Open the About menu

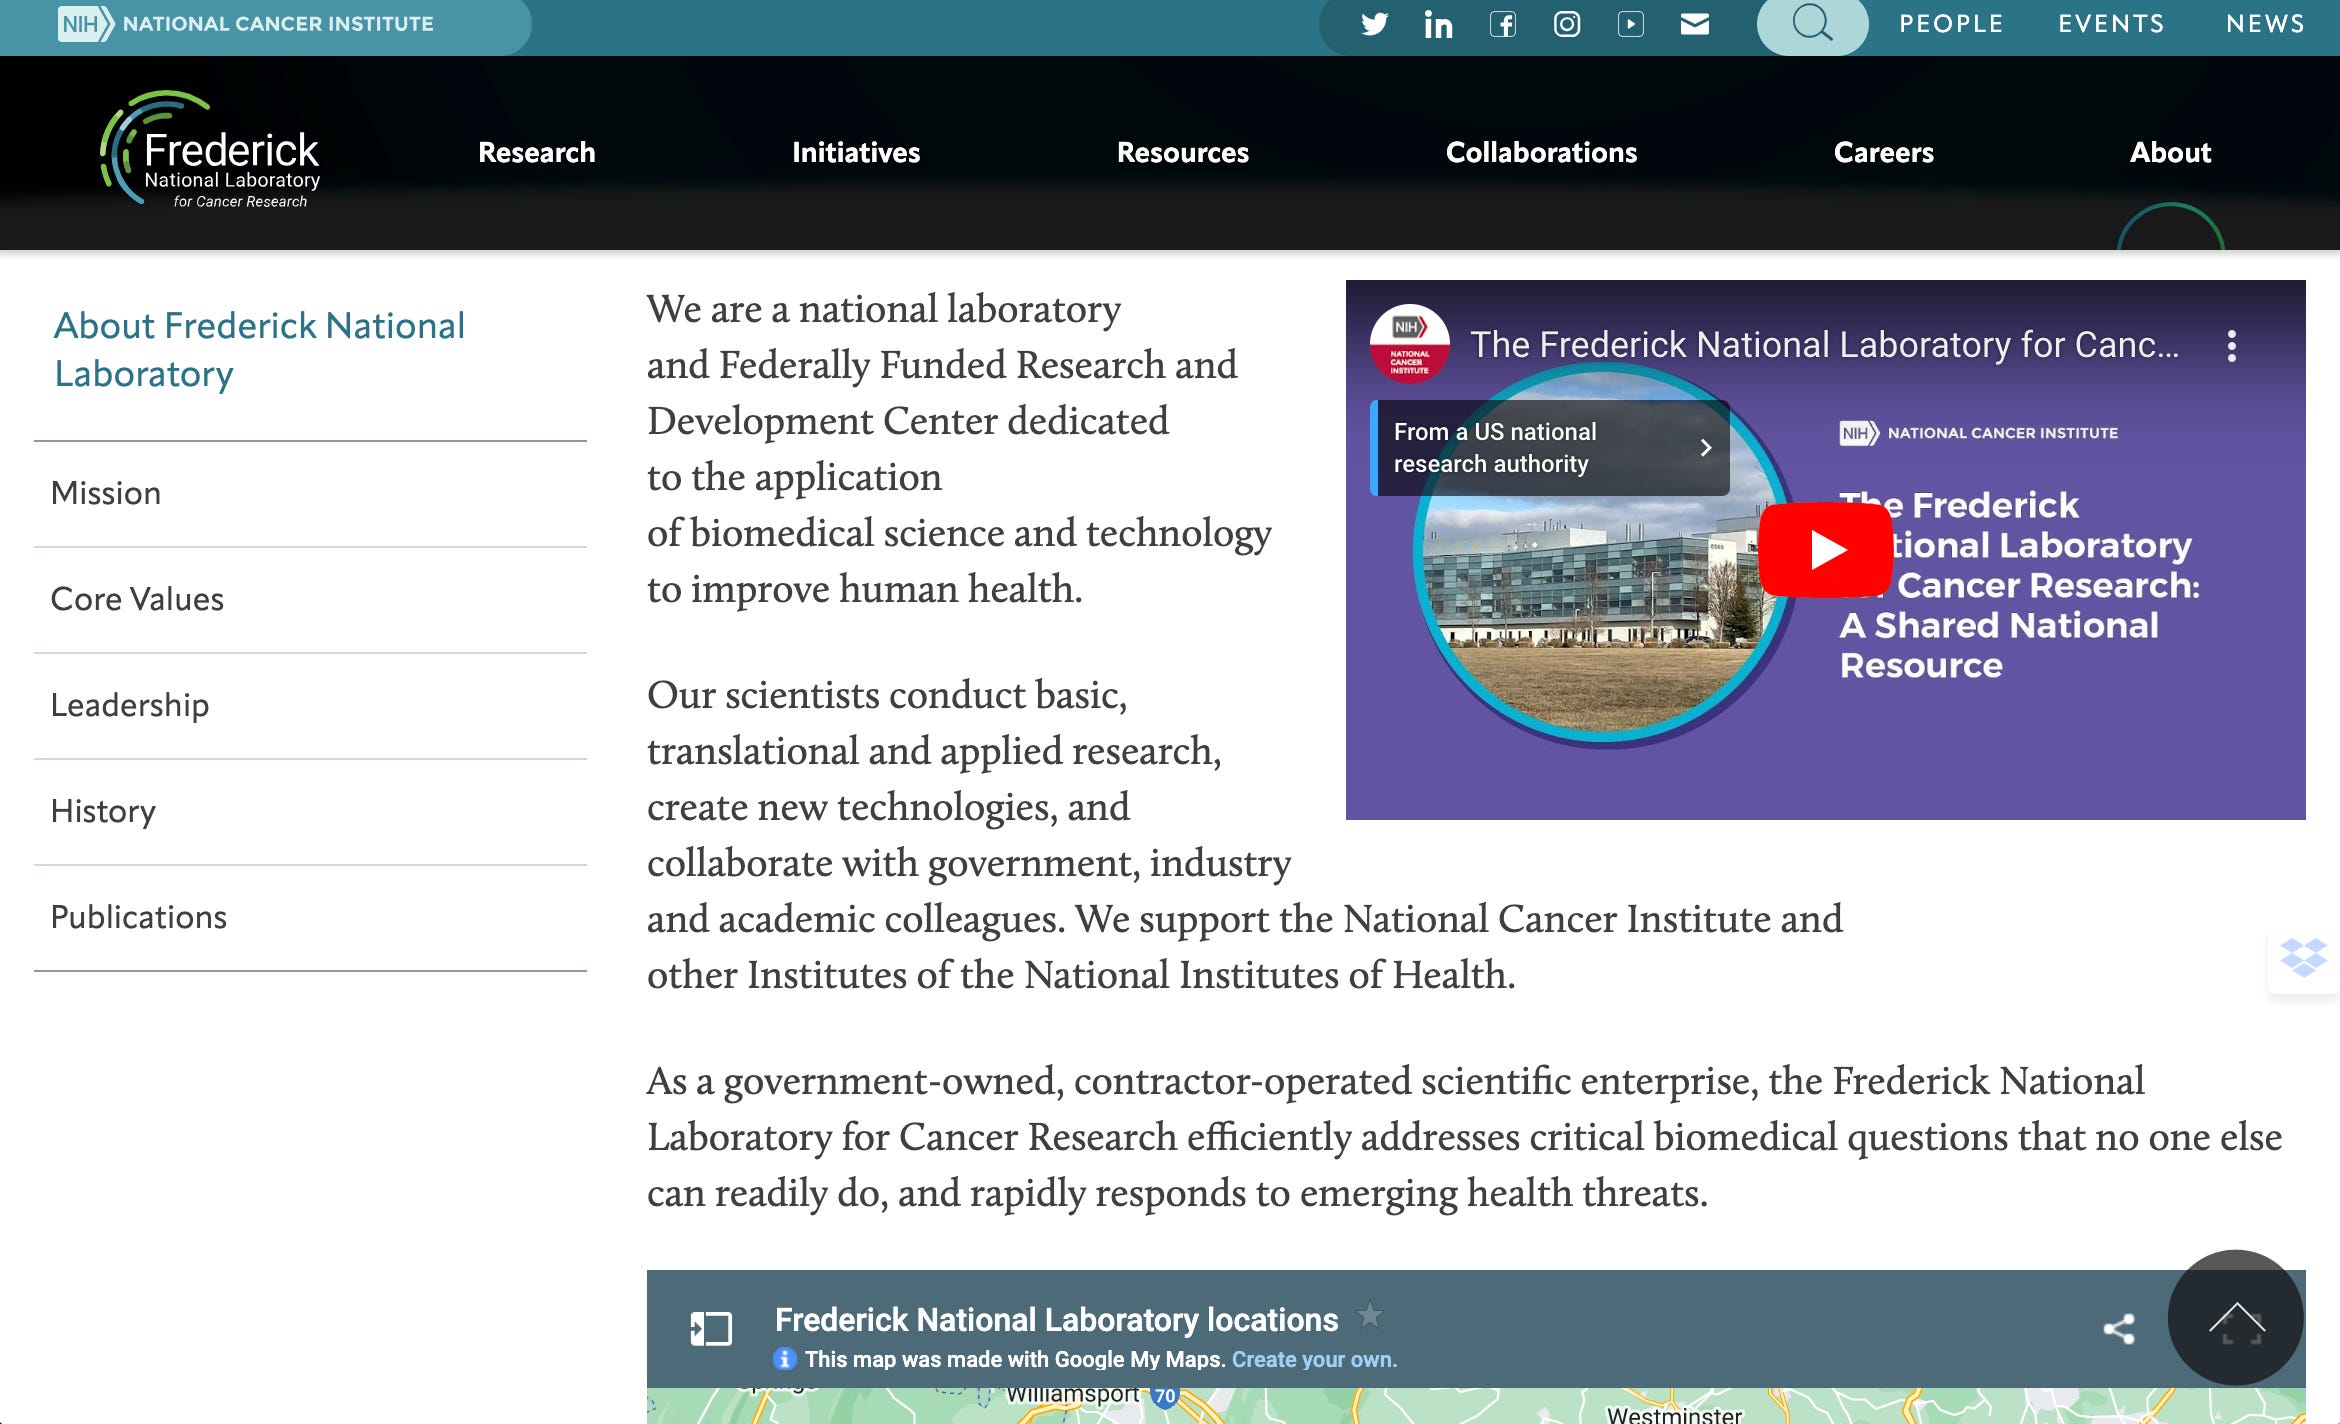pos(2170,152)
